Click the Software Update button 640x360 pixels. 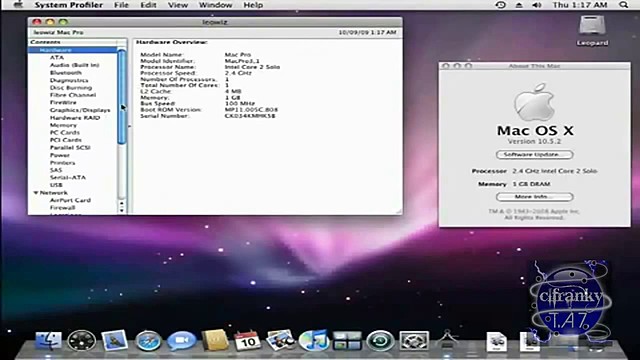[x=534, y=155]
